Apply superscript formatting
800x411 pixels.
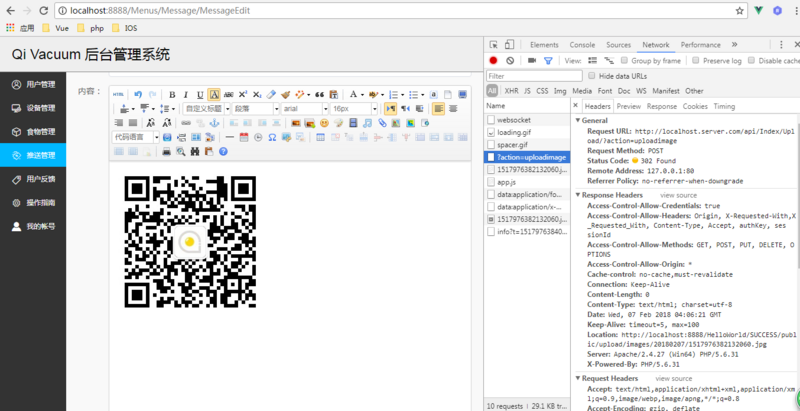tap(242, 94)
